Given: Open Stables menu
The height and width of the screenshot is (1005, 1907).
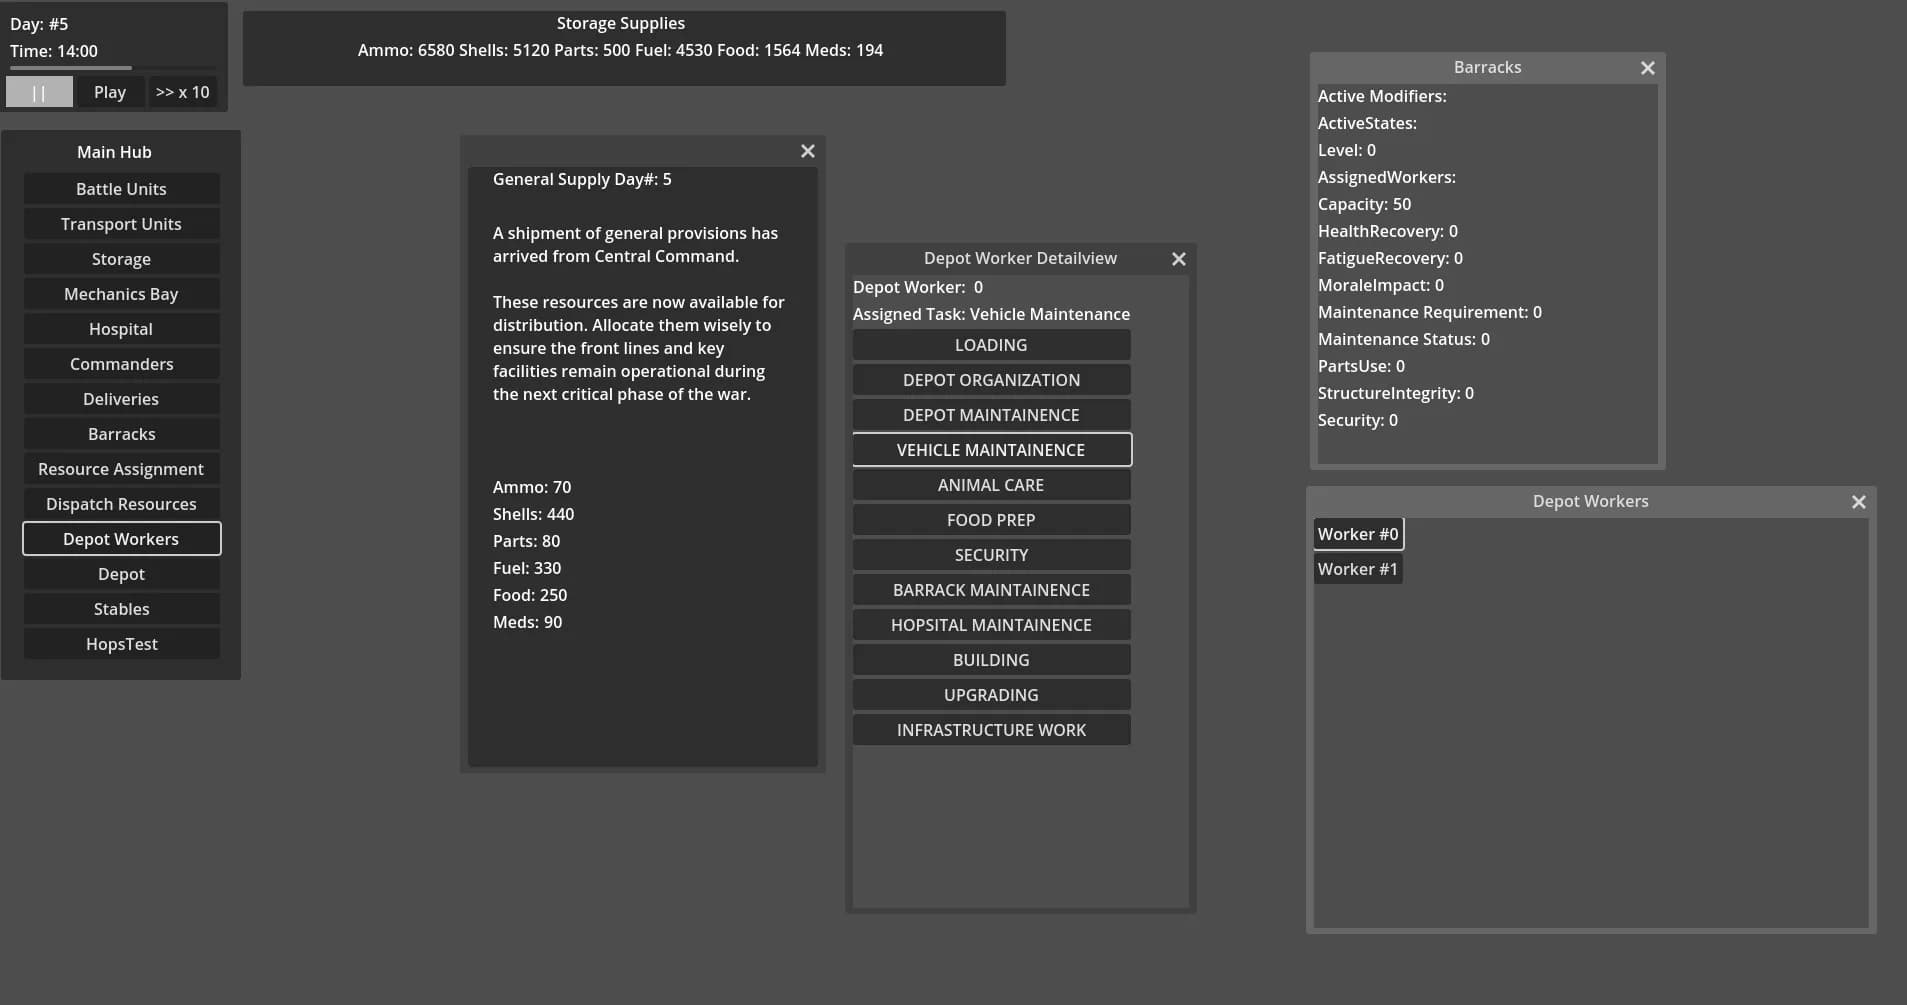Looking at the screenshot, I should click(121, 609).
